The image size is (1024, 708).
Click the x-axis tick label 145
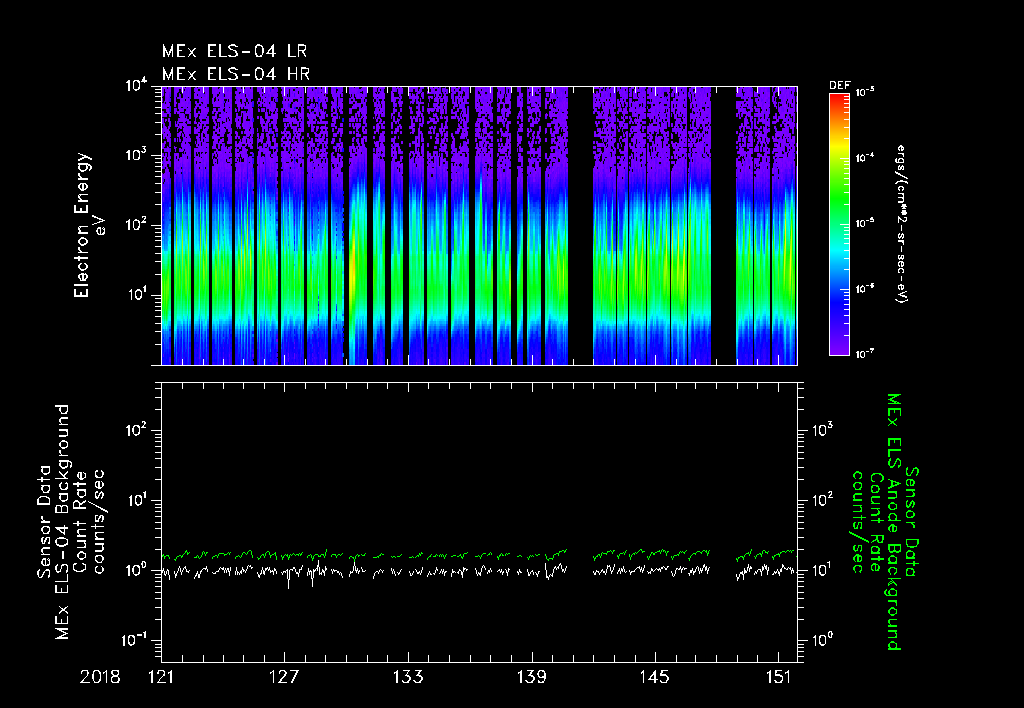pyautogui.click(x=655, y=677)
